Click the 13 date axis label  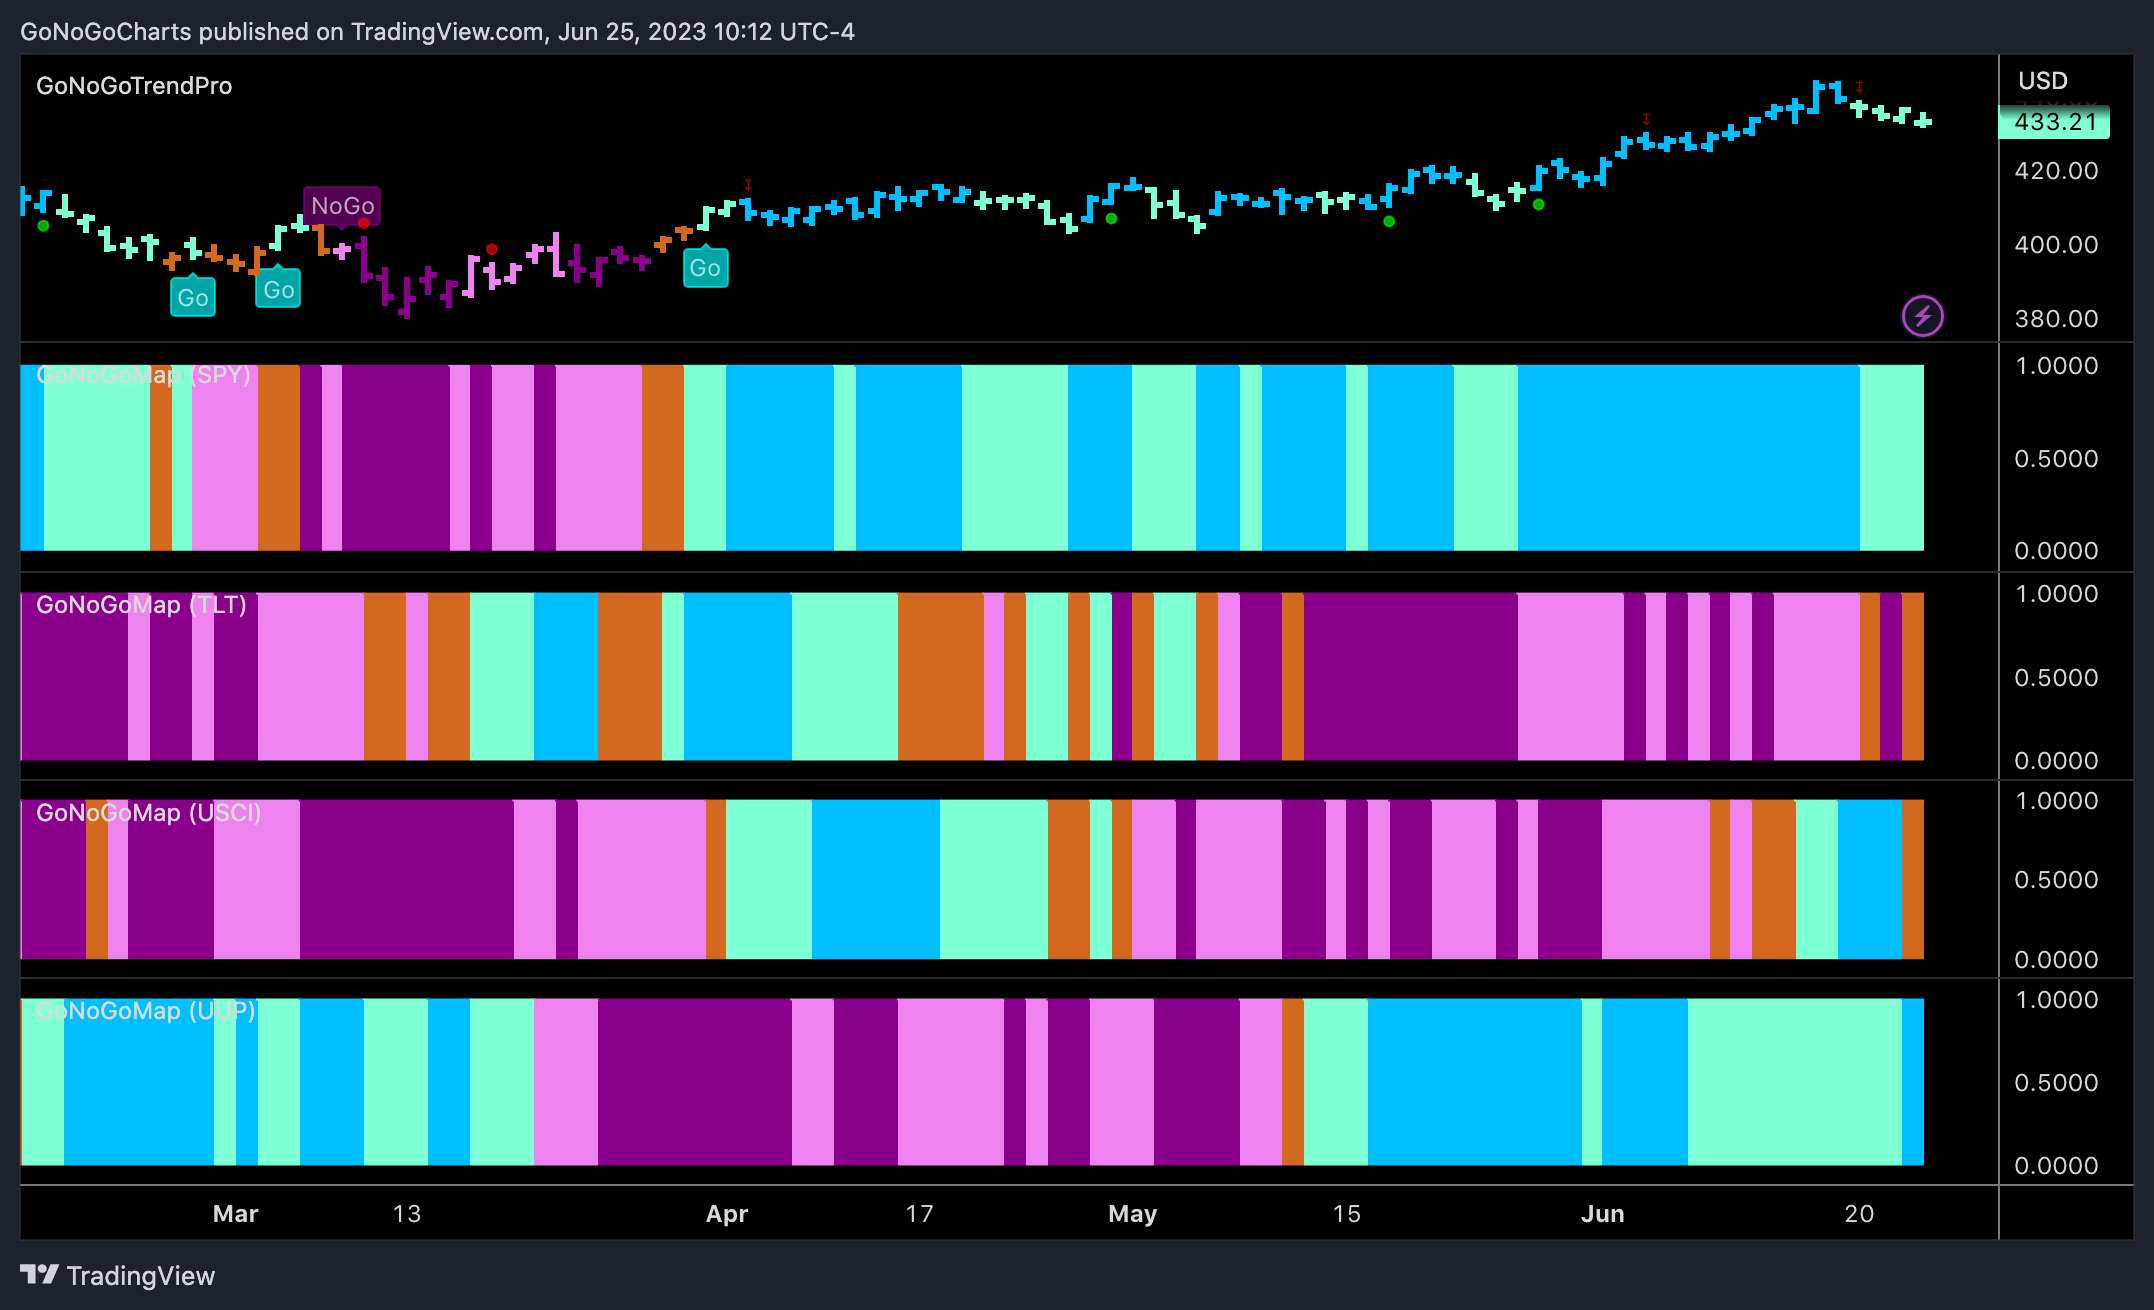tap(407, 1214)
